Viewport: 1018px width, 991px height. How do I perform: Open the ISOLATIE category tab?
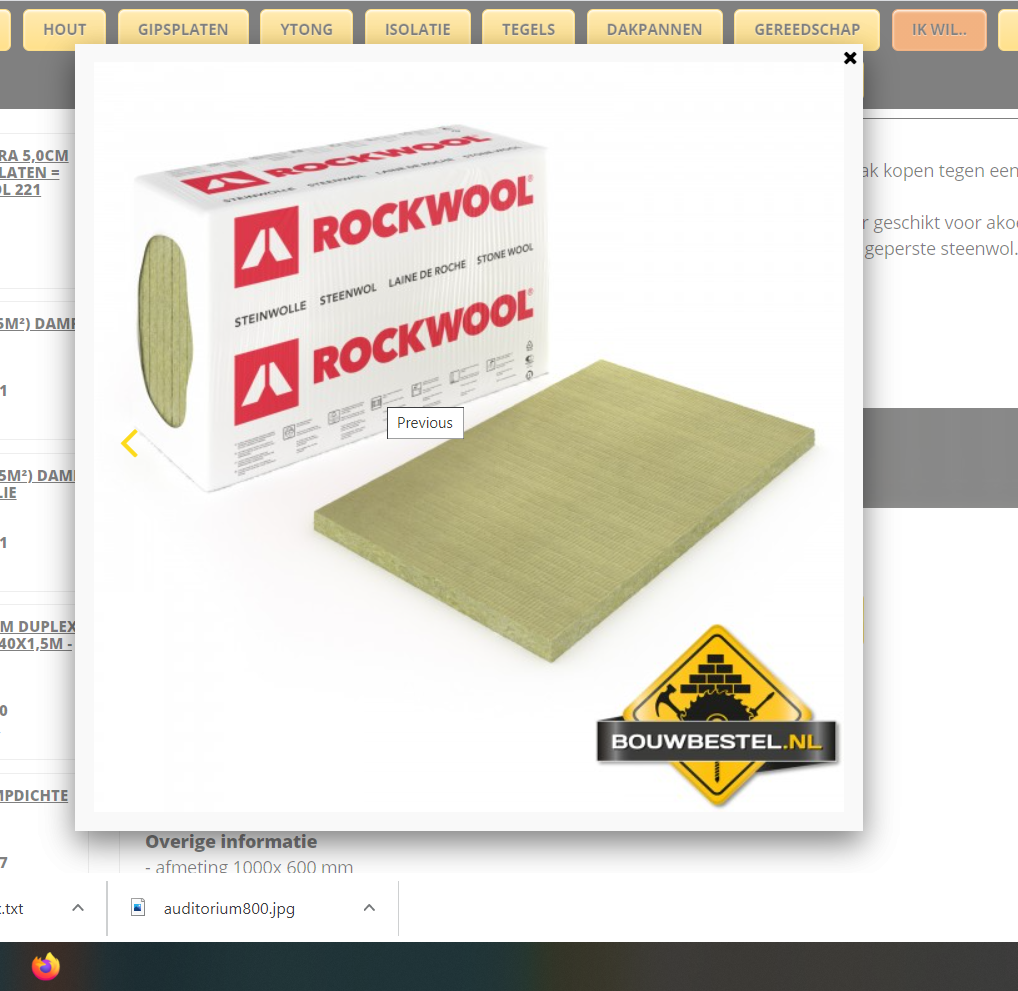tap(417, 30)
